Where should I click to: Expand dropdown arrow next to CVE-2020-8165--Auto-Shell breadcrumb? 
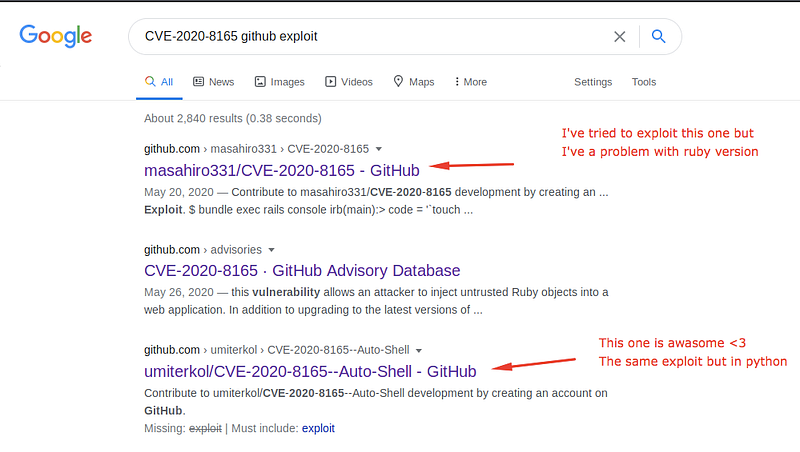point(419,350)
